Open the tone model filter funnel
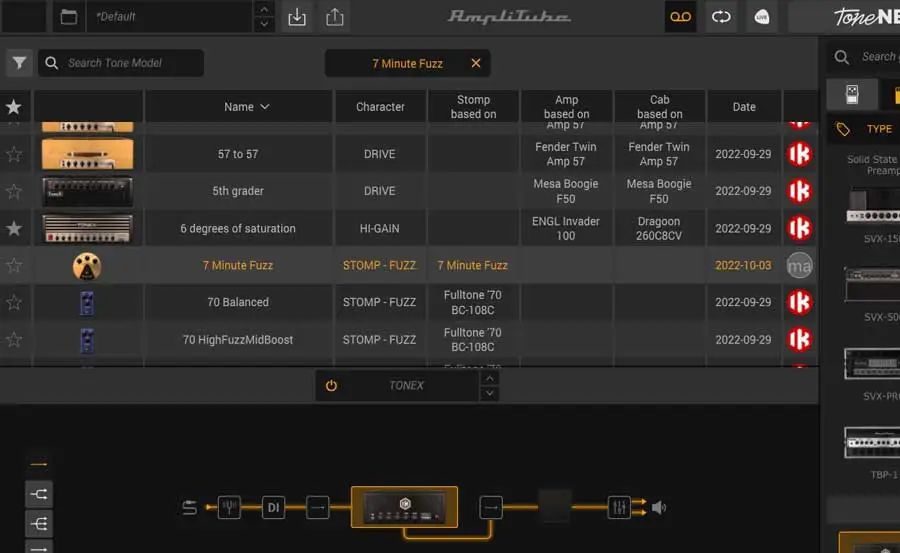The height and width of the screenshot is (553, 900). pyautogui.click(x=19, y=63)
